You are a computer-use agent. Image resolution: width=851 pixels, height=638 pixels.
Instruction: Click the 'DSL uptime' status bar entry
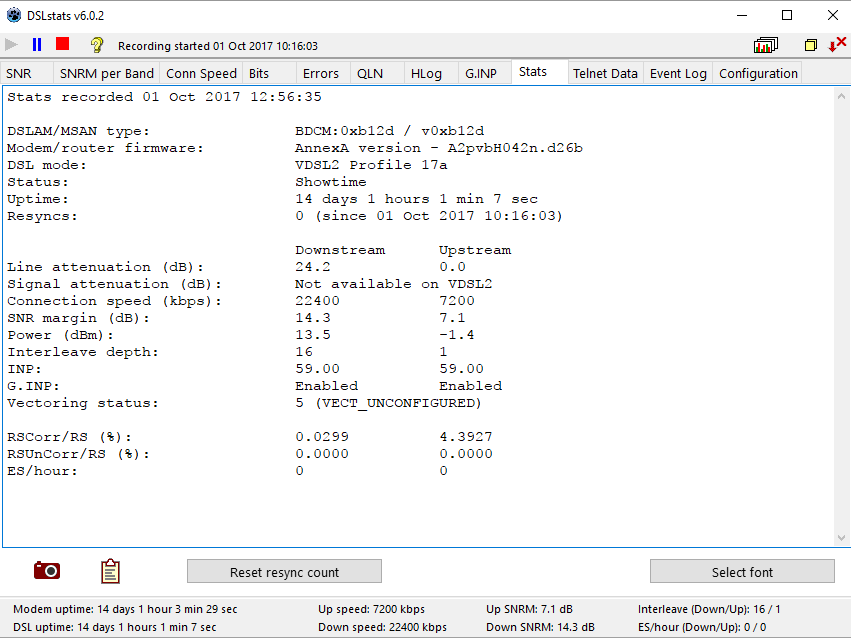click(115, 627)
